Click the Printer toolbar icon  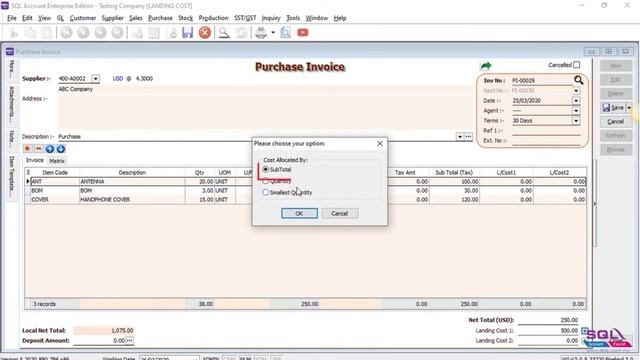pos(261,33)
